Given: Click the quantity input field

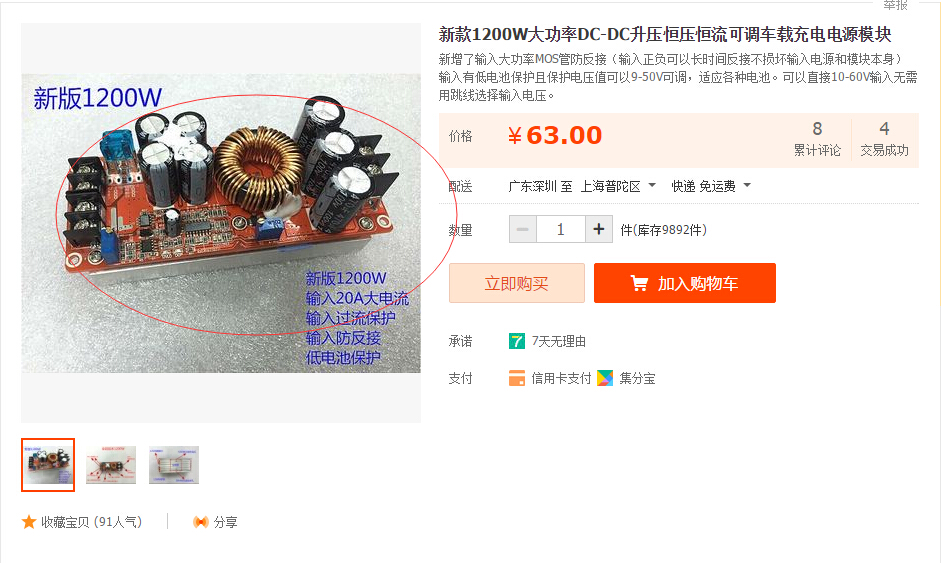Looking at the screenshot, I should [x=561, y=229].
